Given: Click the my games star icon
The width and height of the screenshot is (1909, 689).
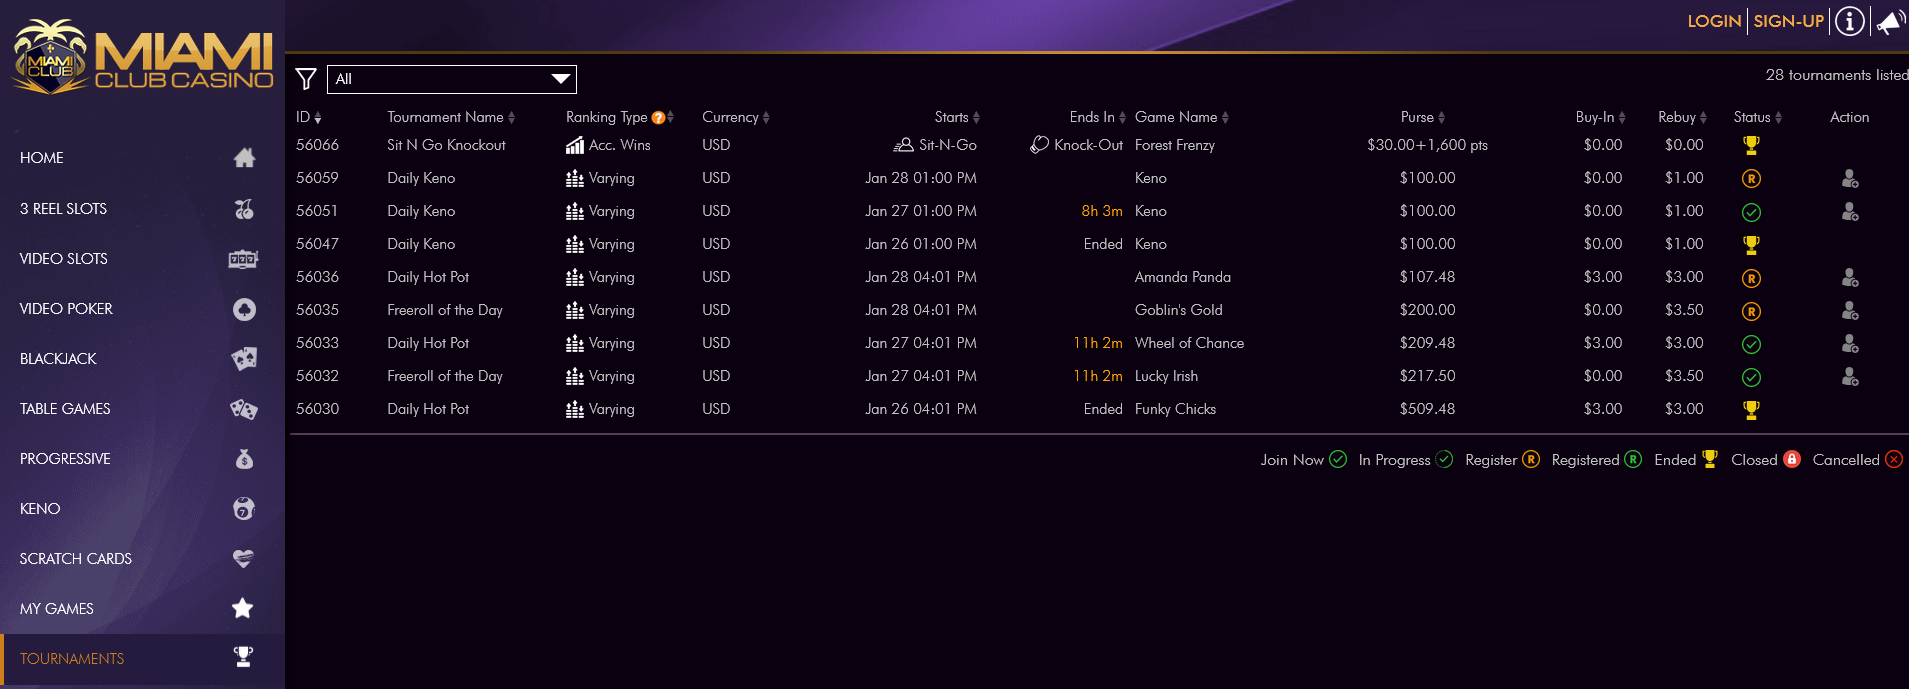Looking at the screenshot, I should coord(242,608).
